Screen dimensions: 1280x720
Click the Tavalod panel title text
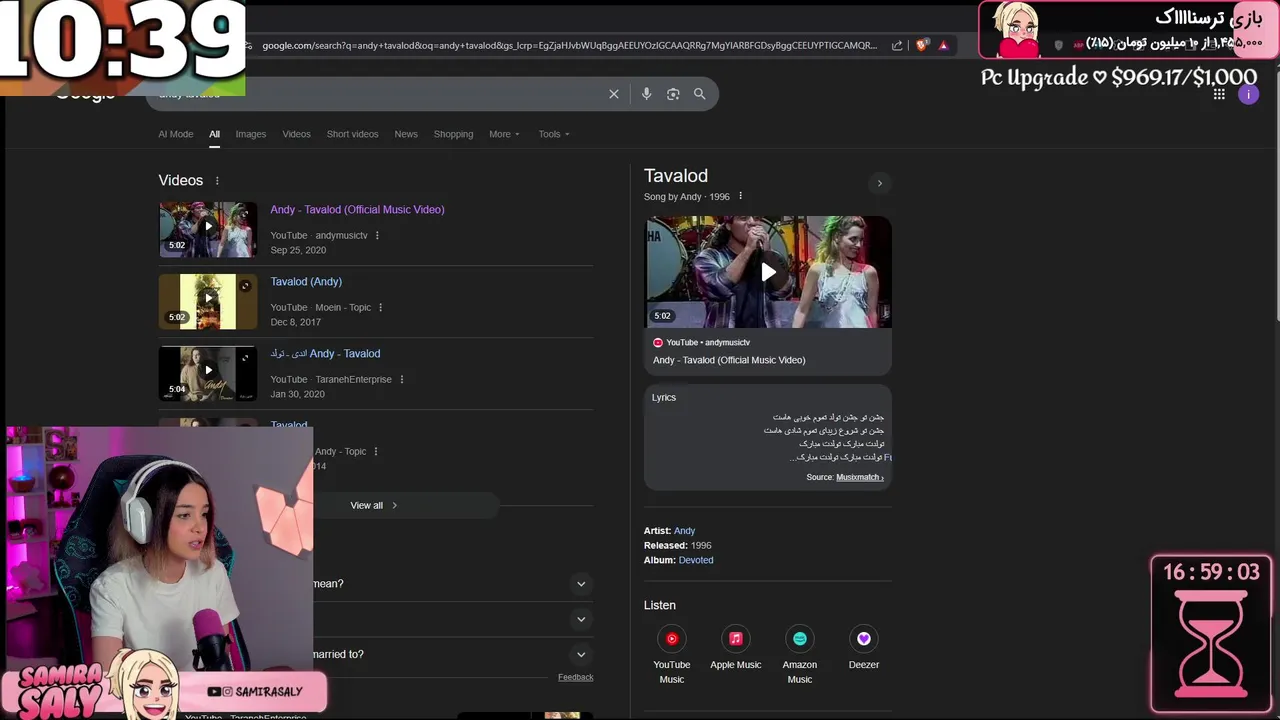676,176
